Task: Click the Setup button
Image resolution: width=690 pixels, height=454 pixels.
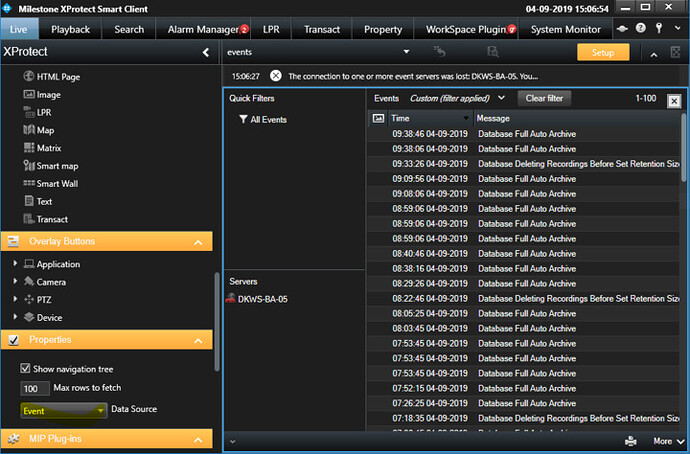Action: [x=603, y=52]
